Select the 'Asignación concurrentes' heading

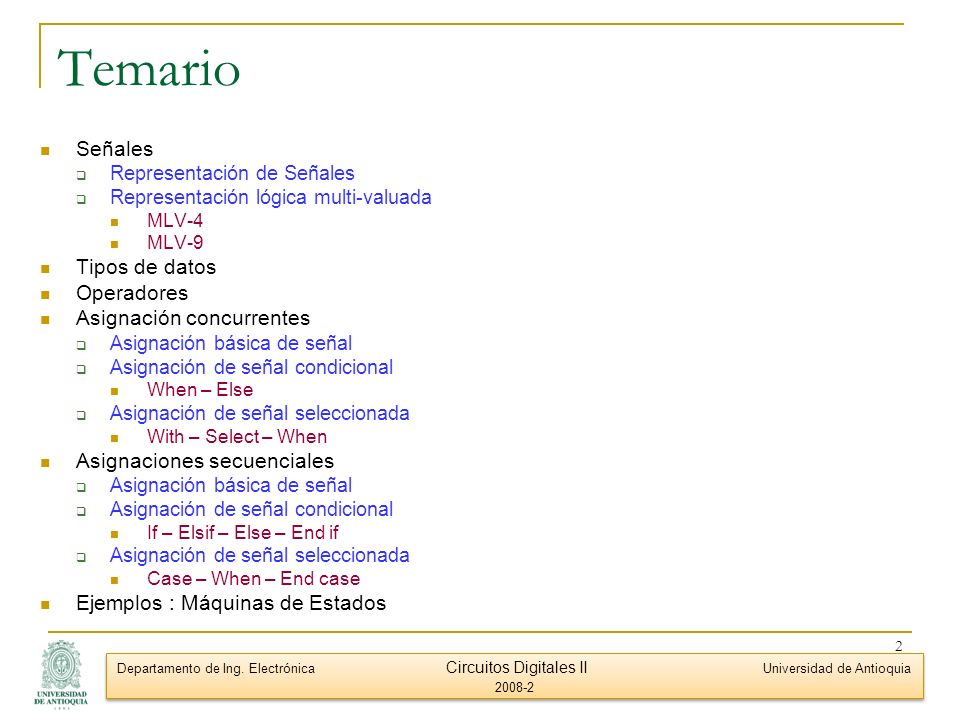point(193,318)
